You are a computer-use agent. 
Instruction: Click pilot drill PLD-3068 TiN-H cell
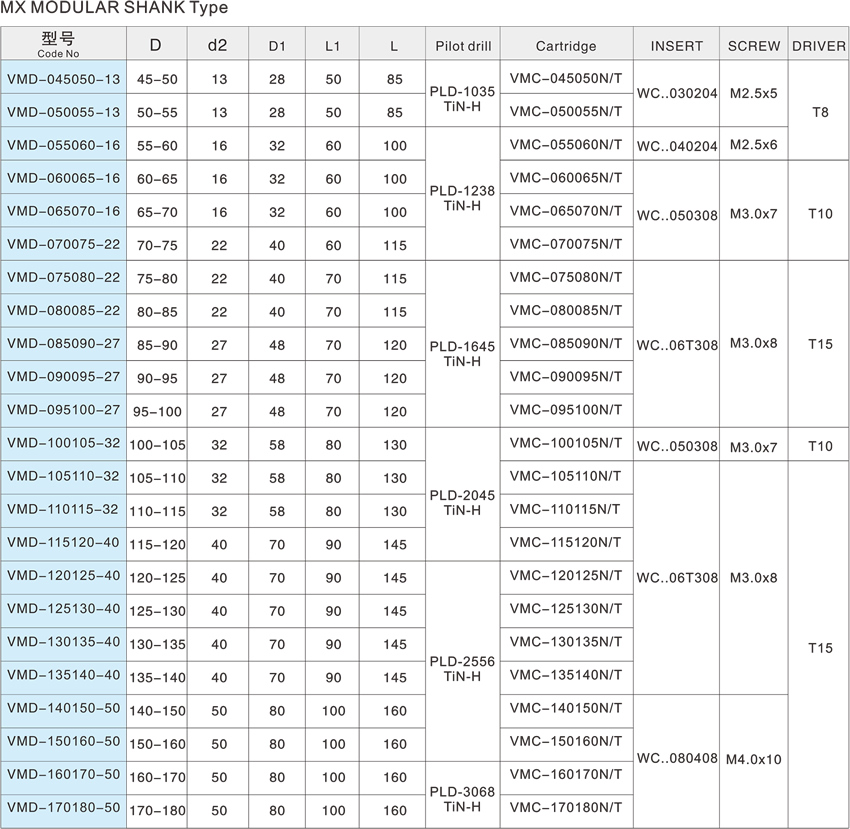point(461,798)
